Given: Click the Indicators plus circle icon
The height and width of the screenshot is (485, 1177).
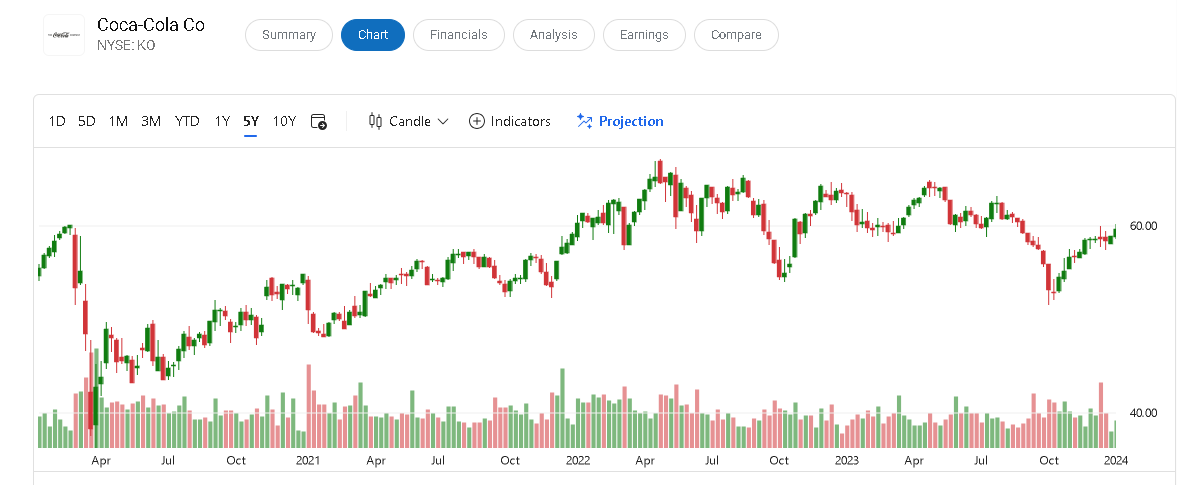Looking at the screenshot, I should 477,121.
